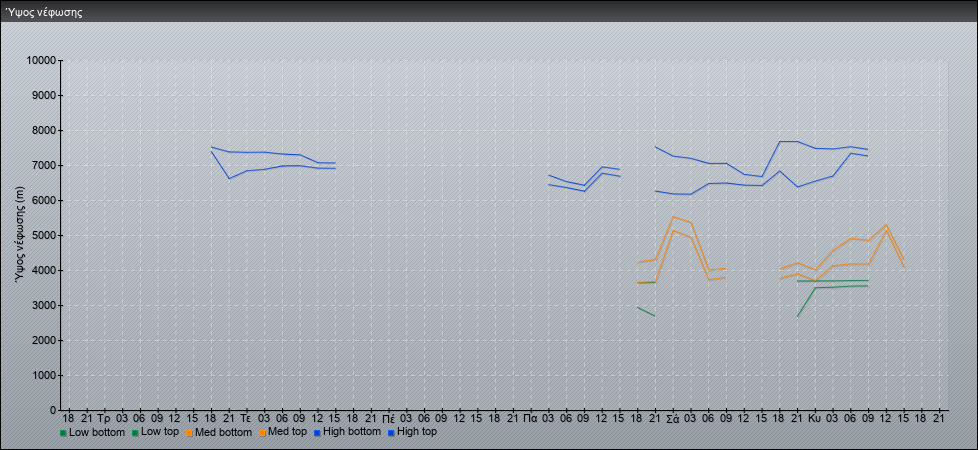Click the orange swatch beside Med bottom
The width and height of the screenshot is (978, 450).
coord(190,433)
